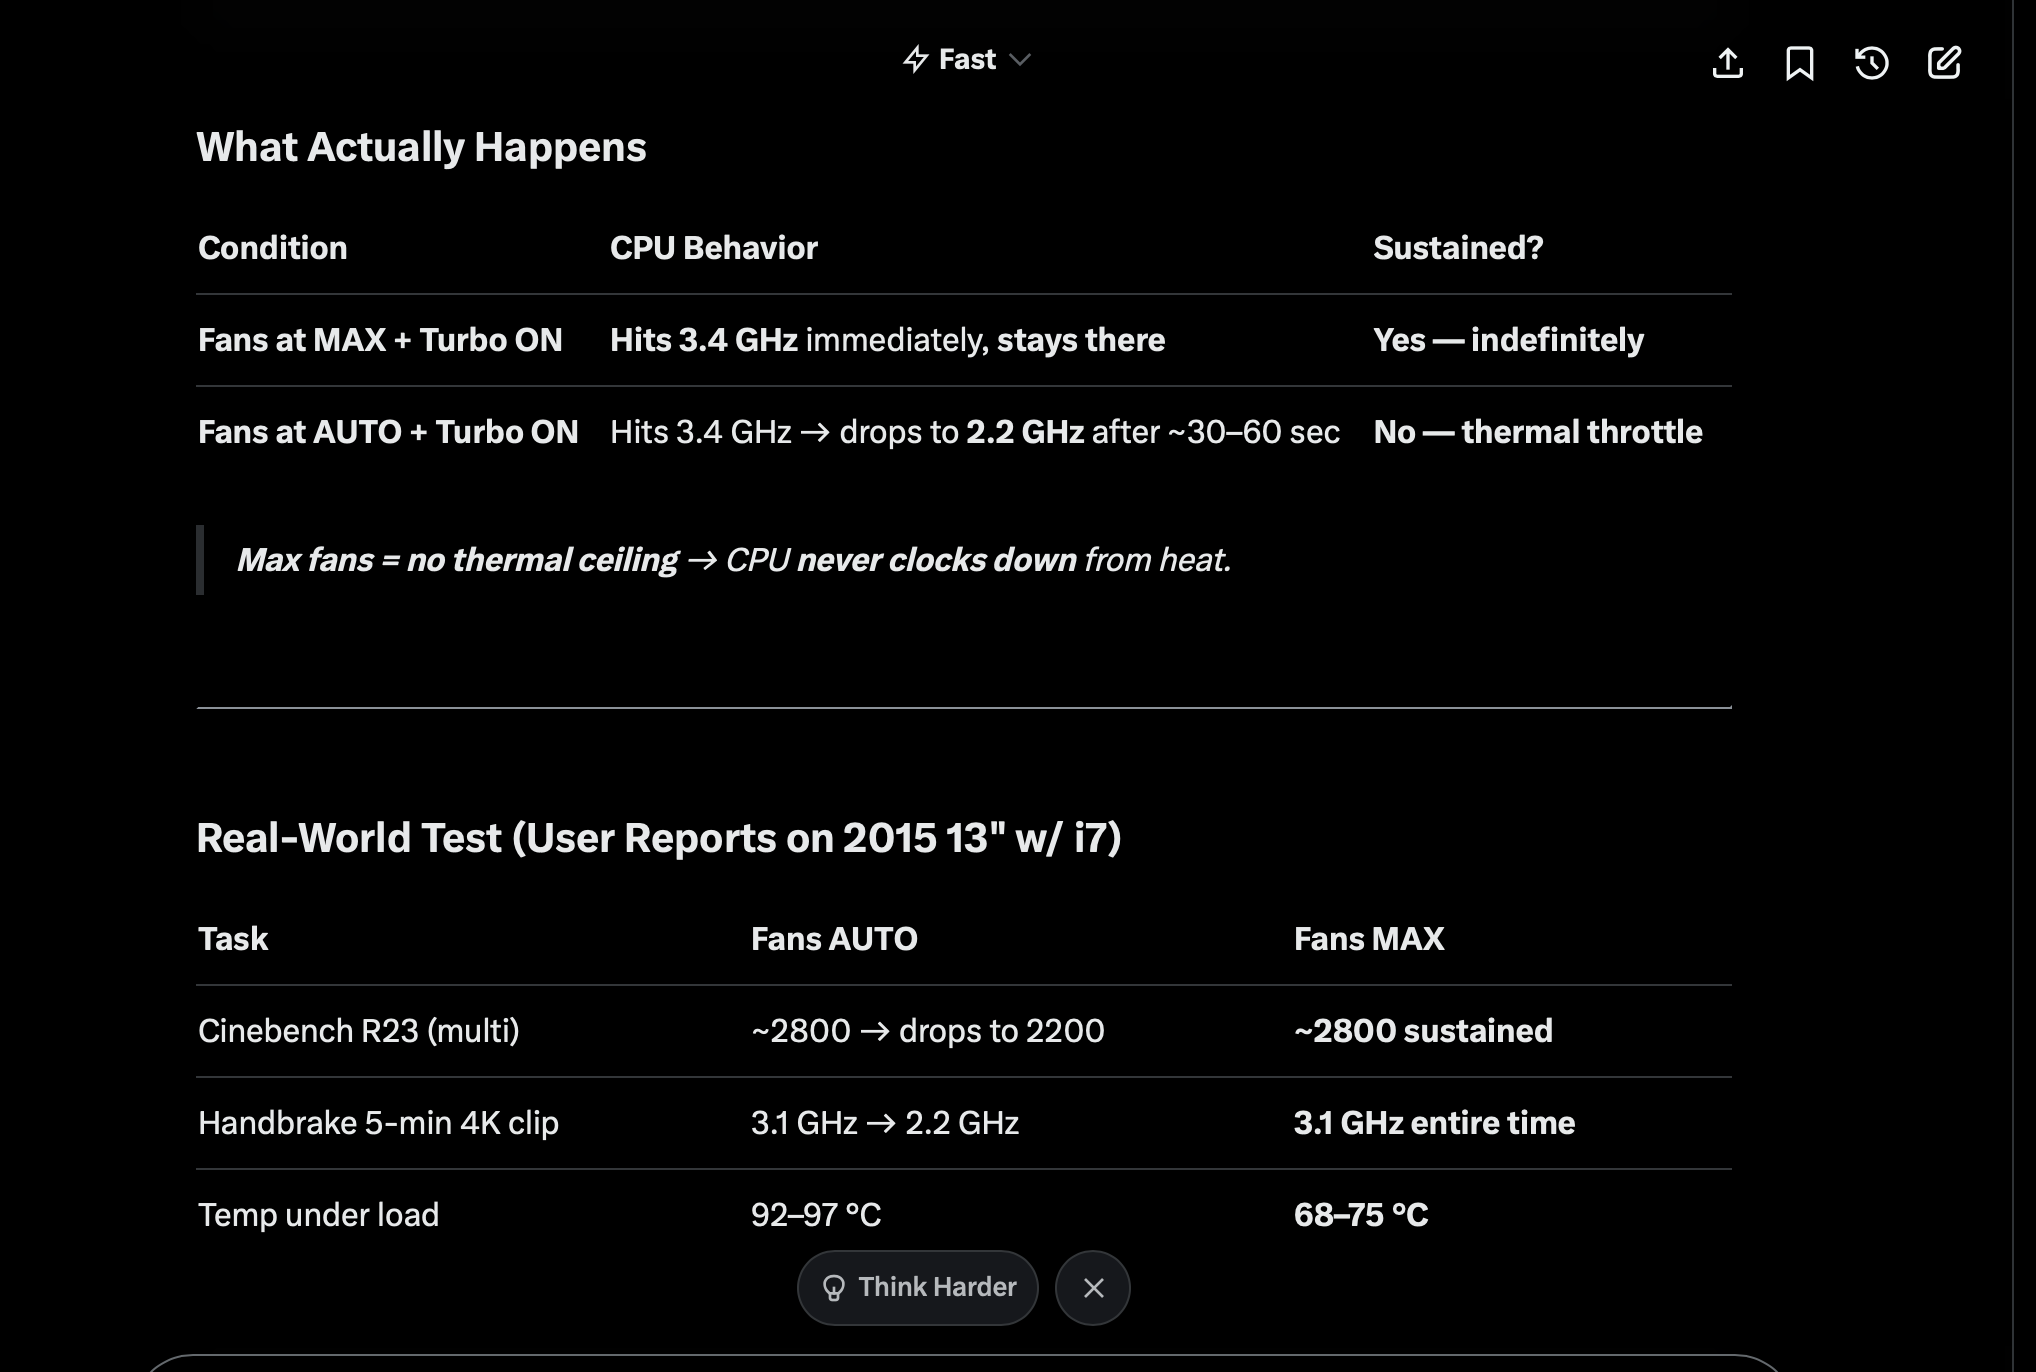Bookmark this conversation
The image size is (2036, 1372).
1799,63
